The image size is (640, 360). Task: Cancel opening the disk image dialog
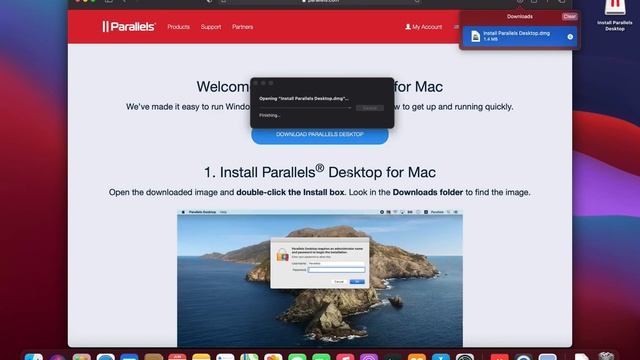[369, 108]
